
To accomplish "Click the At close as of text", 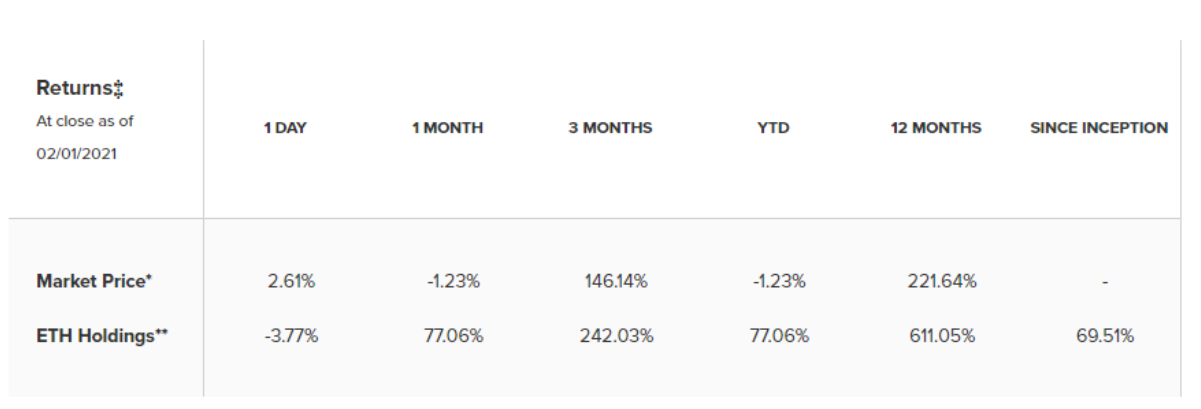I will click(x=84, y=121).
